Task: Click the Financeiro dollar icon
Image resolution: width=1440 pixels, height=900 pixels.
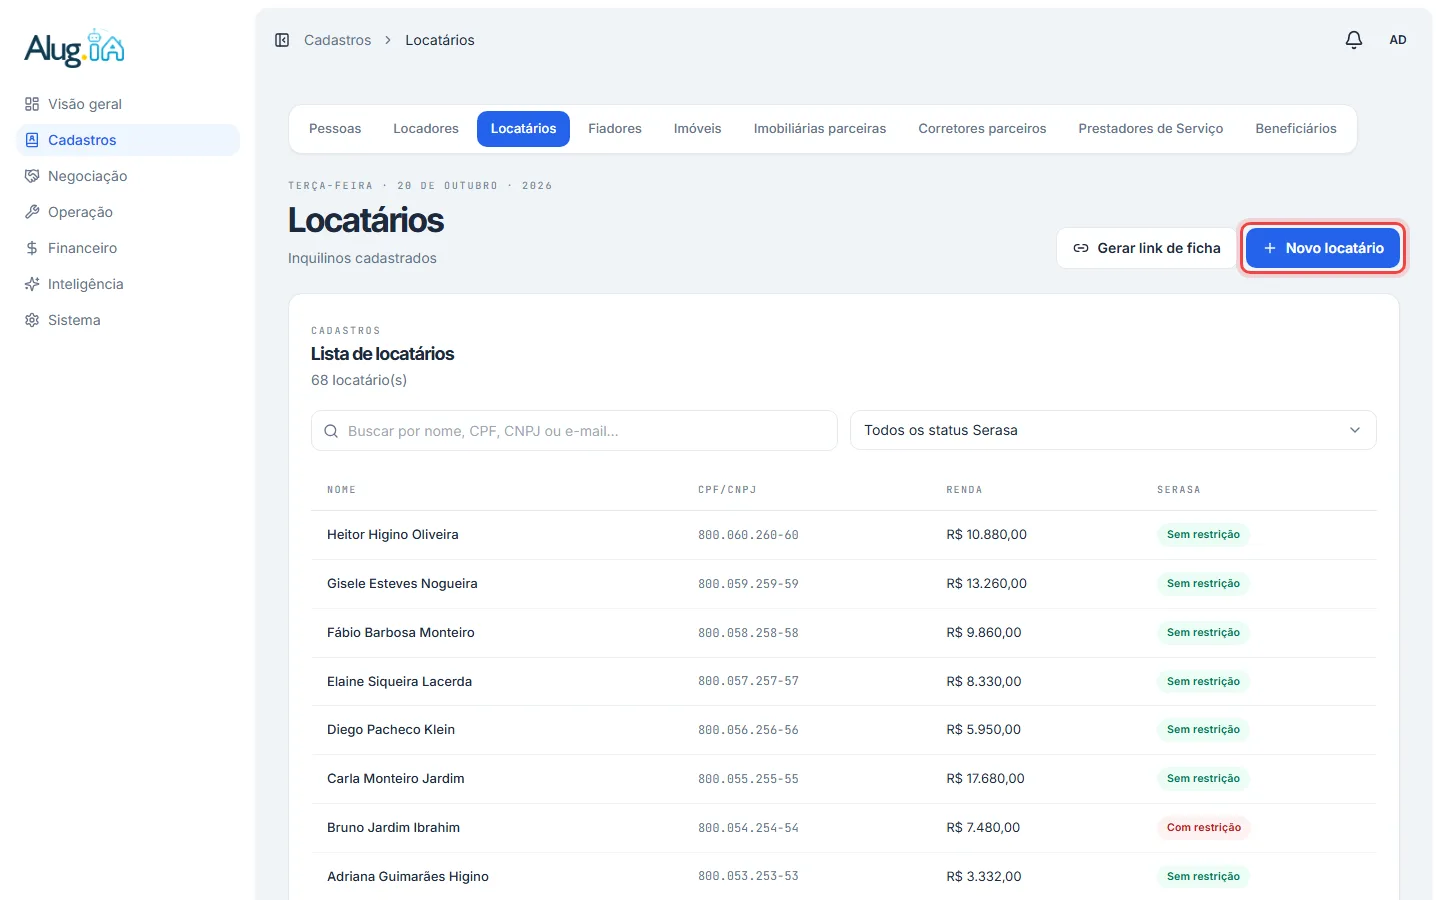Action: pos(32,248)
